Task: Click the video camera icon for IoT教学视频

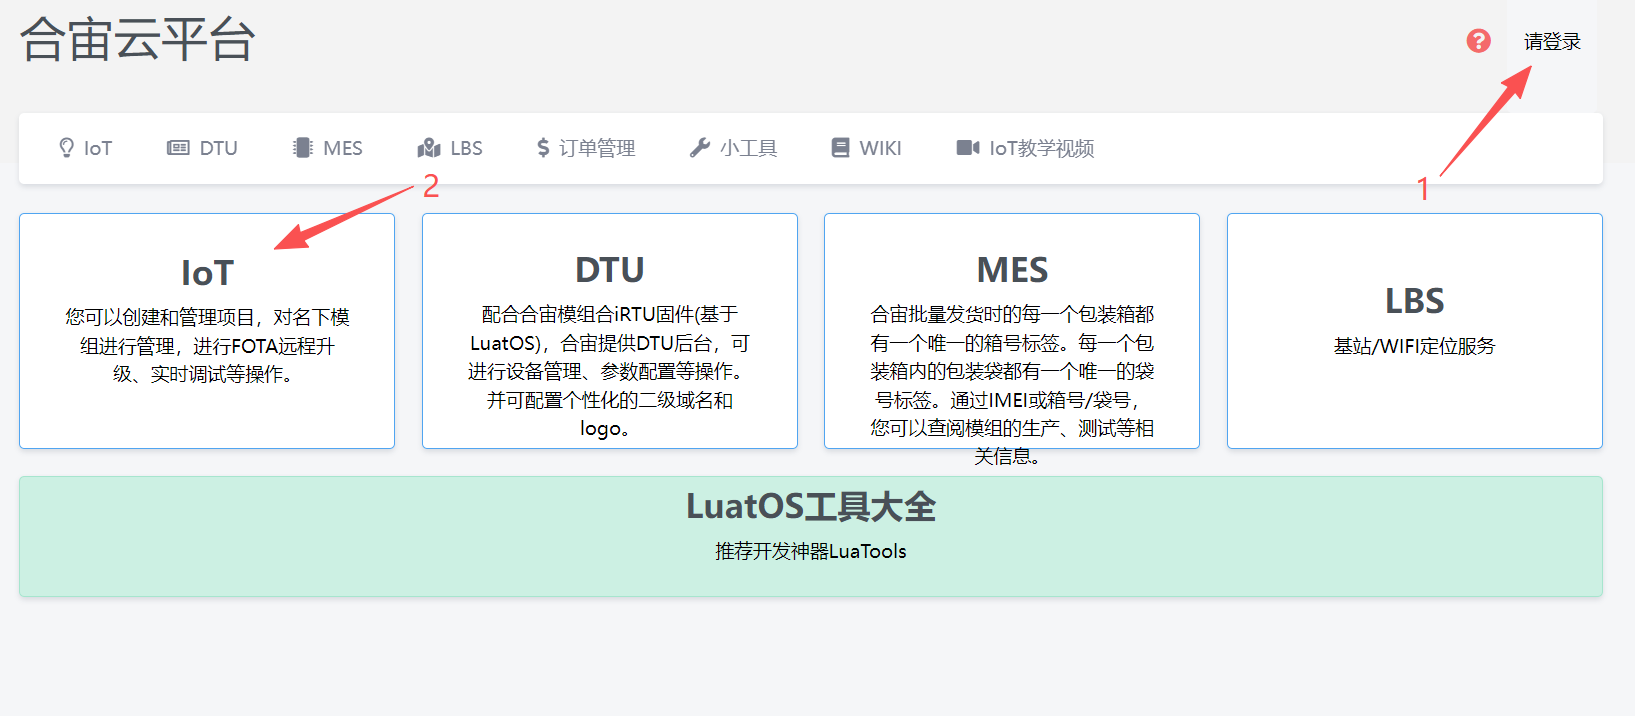Action: point(967,148)
